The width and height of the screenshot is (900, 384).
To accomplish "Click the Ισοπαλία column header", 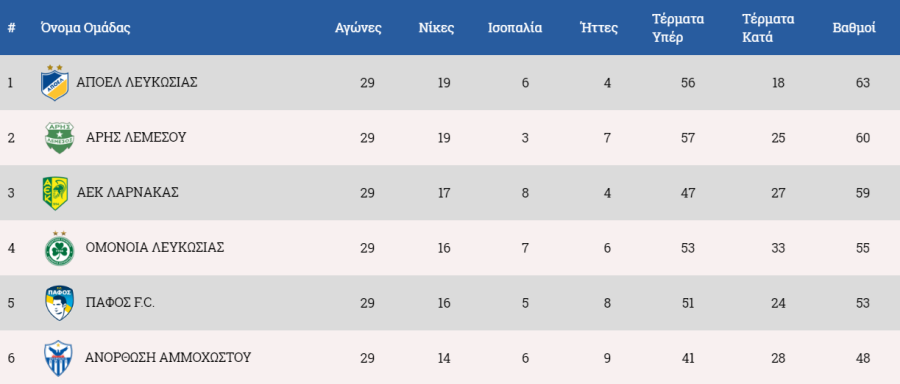I will [x=515, y=28].
